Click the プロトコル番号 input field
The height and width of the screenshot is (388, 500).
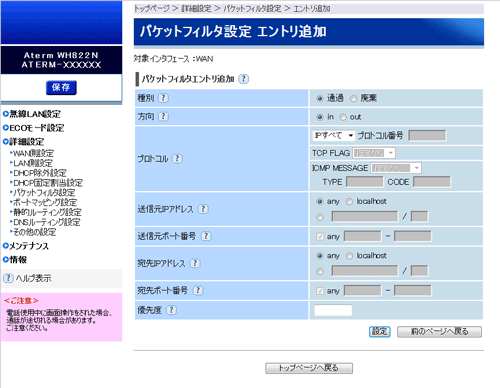click(x=427, y=135)
